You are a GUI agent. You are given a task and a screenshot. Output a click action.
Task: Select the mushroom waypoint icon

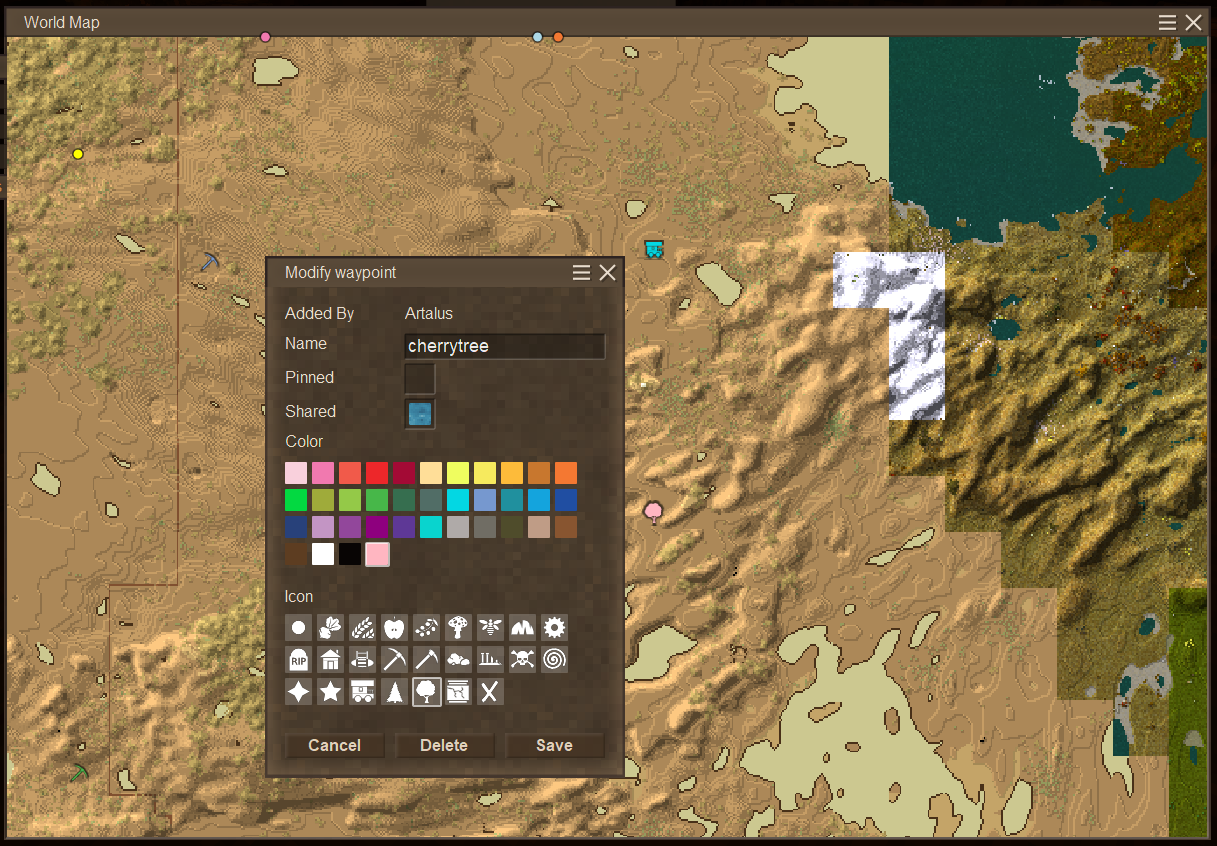click(x=458, y=628)
